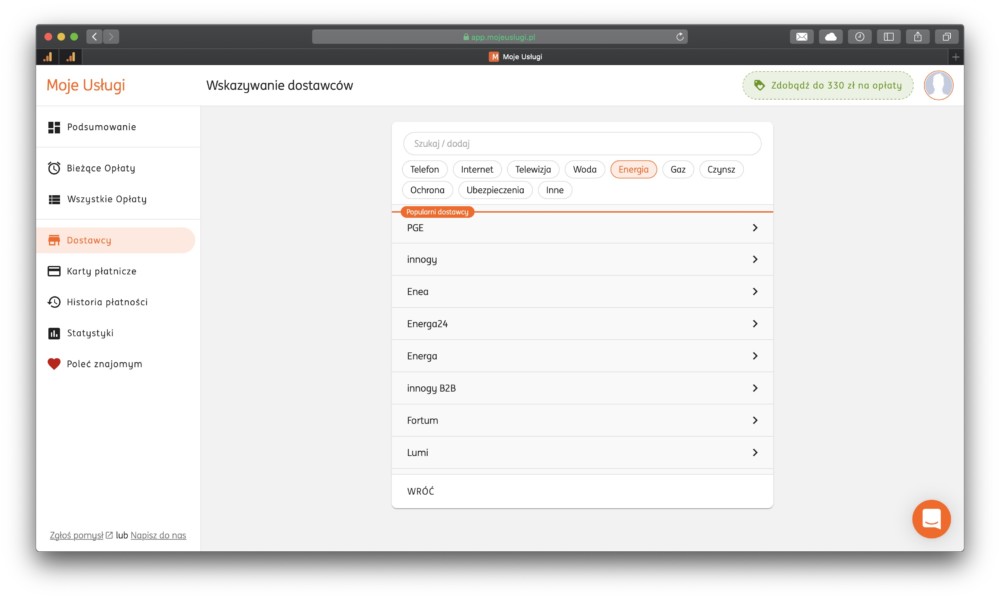Screen dimensions: 1000x599
Task: Open Wszystkie Opłaty from the sidebar
Action: pyautogui.click(x=107, y=200)
